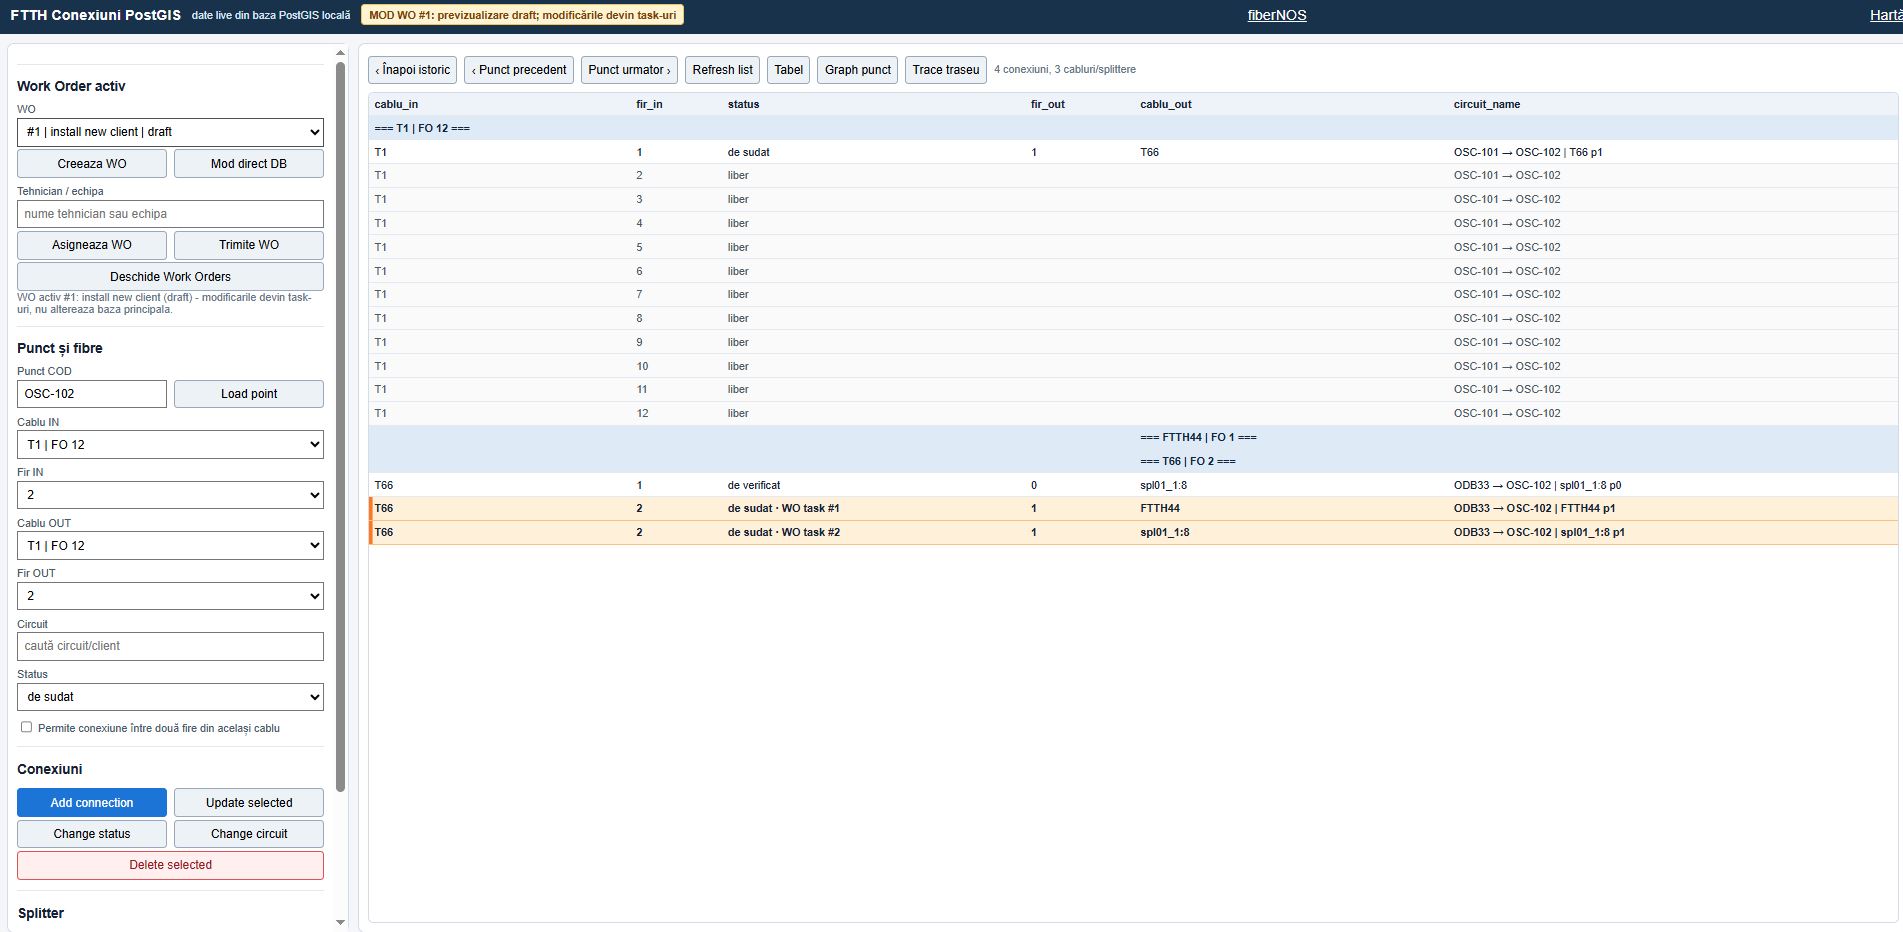Image resolution: width=1903 pixels, height=932 pixels.
Task: Enable connection between fibers of same cable
Action: 27,727
